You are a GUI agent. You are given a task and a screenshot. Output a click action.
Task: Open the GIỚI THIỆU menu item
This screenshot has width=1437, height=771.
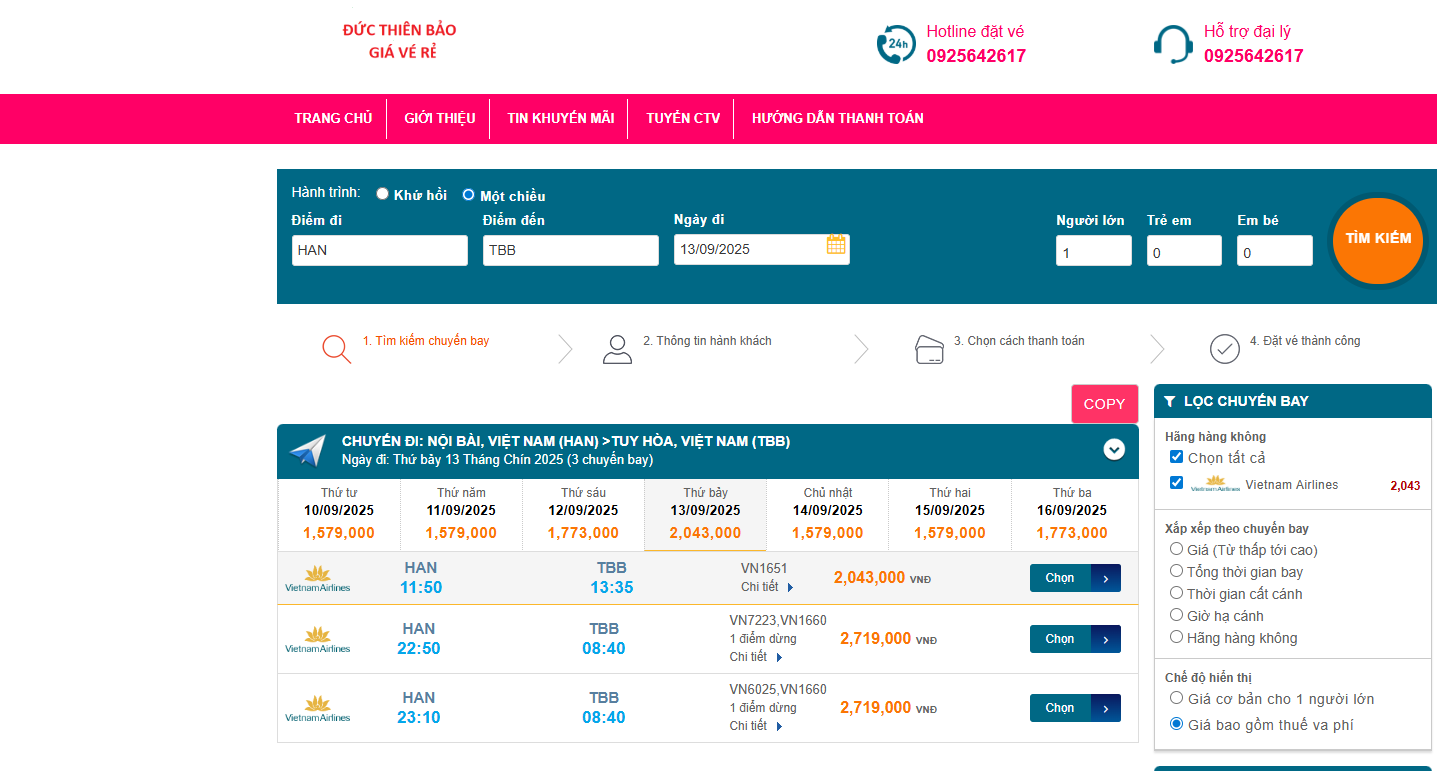click(440, 118)
